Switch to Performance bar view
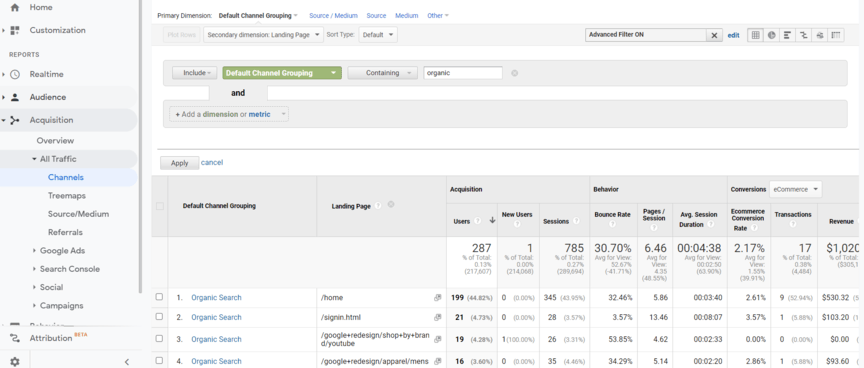This screenshot has width=864, height=368. (787, 35)
